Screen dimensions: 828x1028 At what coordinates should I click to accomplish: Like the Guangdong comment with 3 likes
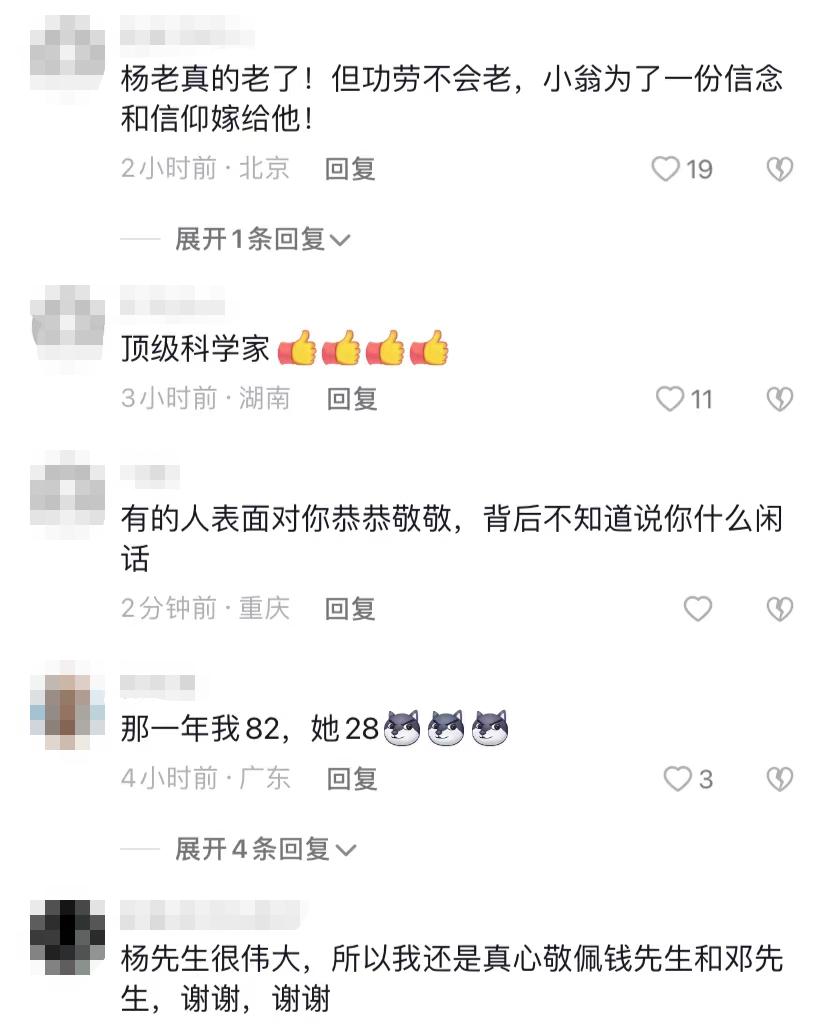677,779
